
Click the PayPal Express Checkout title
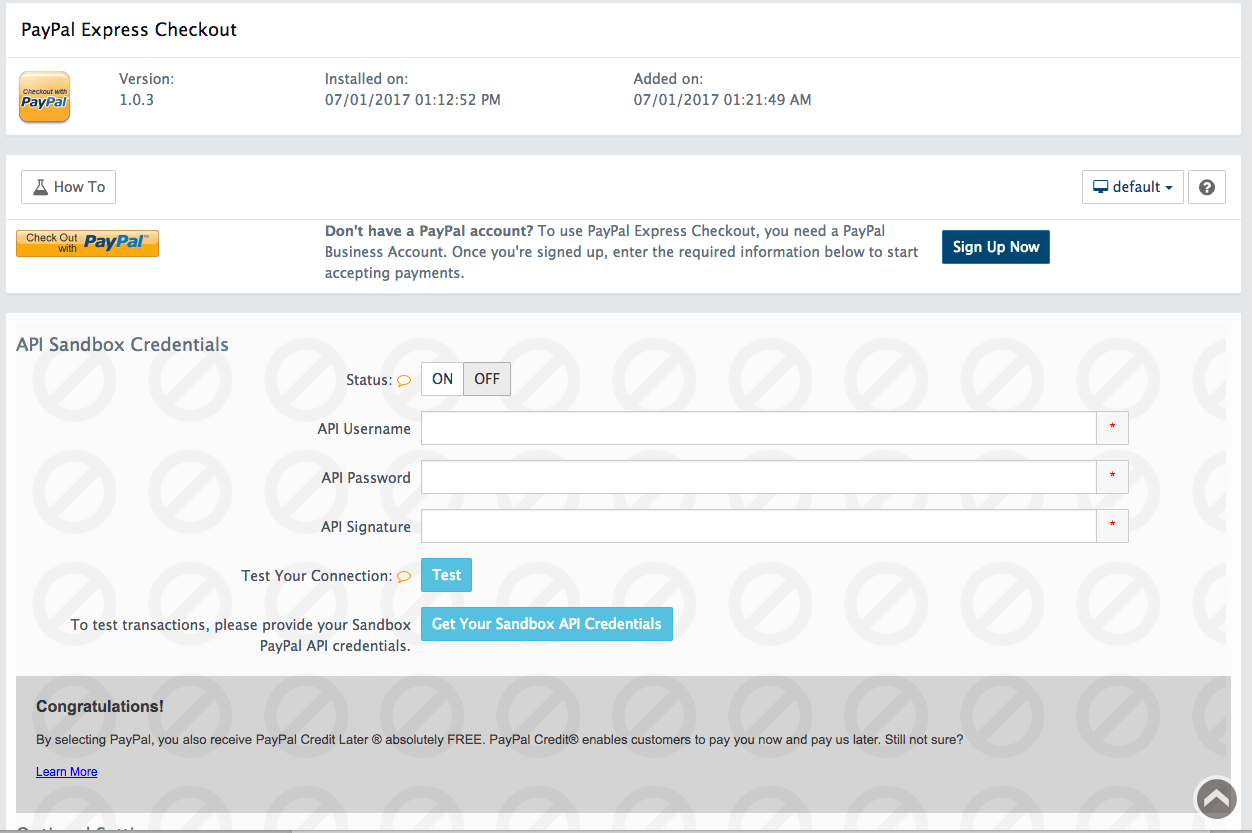[x=129, y=30]
